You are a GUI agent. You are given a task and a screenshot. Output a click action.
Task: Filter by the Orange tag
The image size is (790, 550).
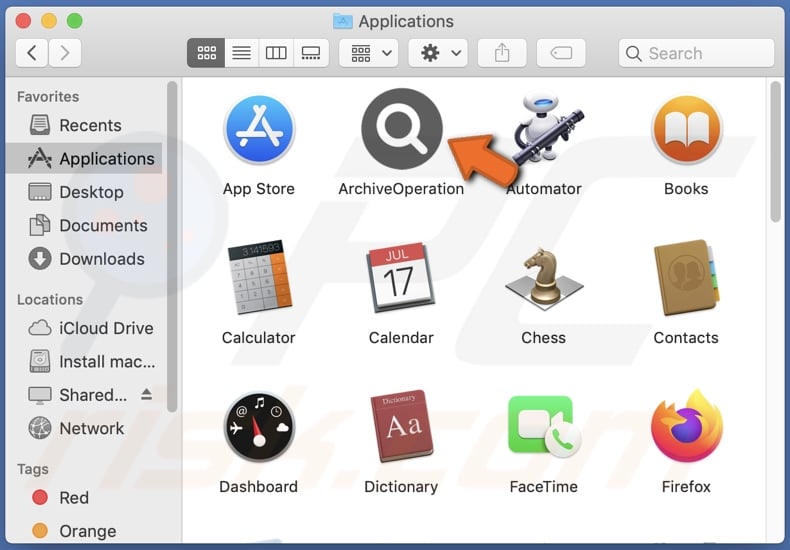[84, 531]
